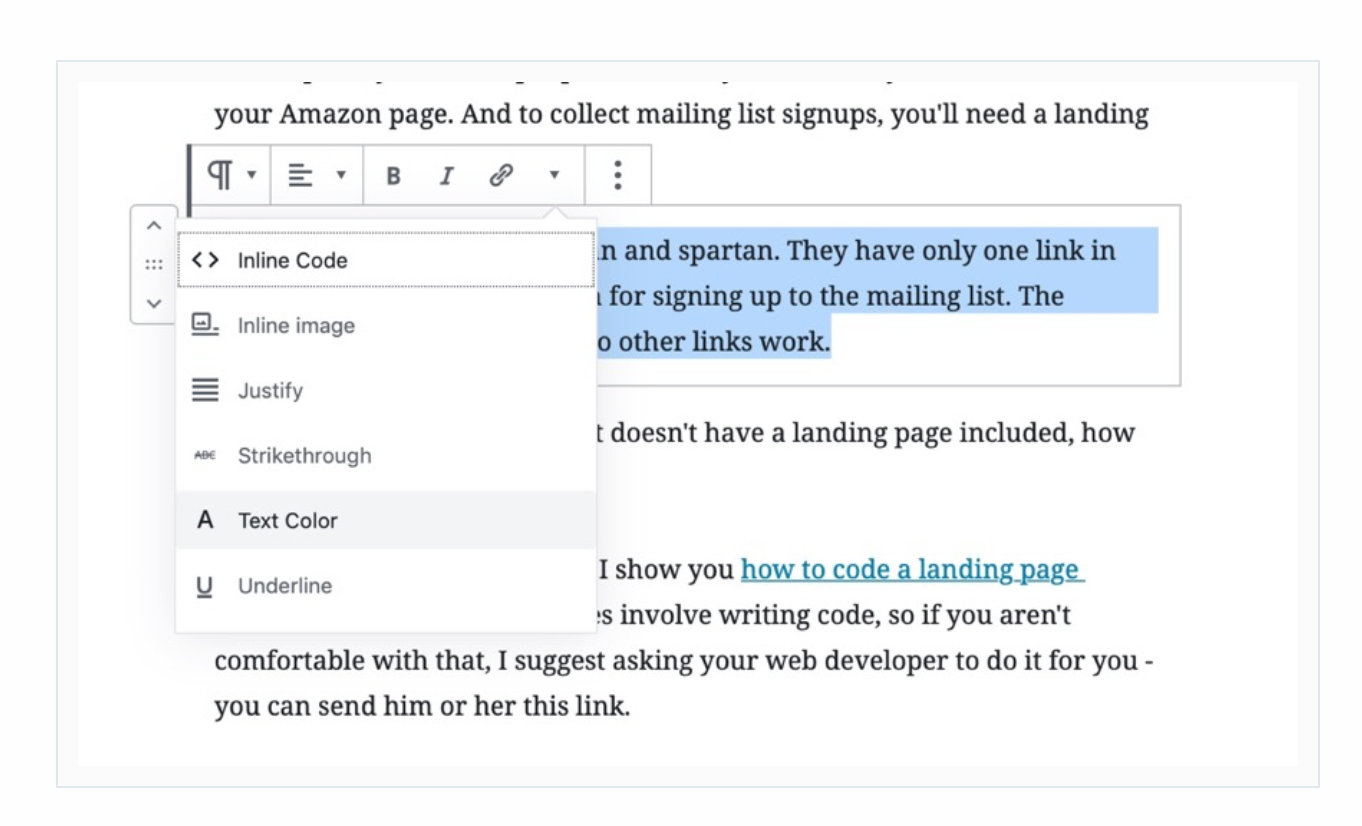Open the 'how to code a landing page' link

coord(910,570)
